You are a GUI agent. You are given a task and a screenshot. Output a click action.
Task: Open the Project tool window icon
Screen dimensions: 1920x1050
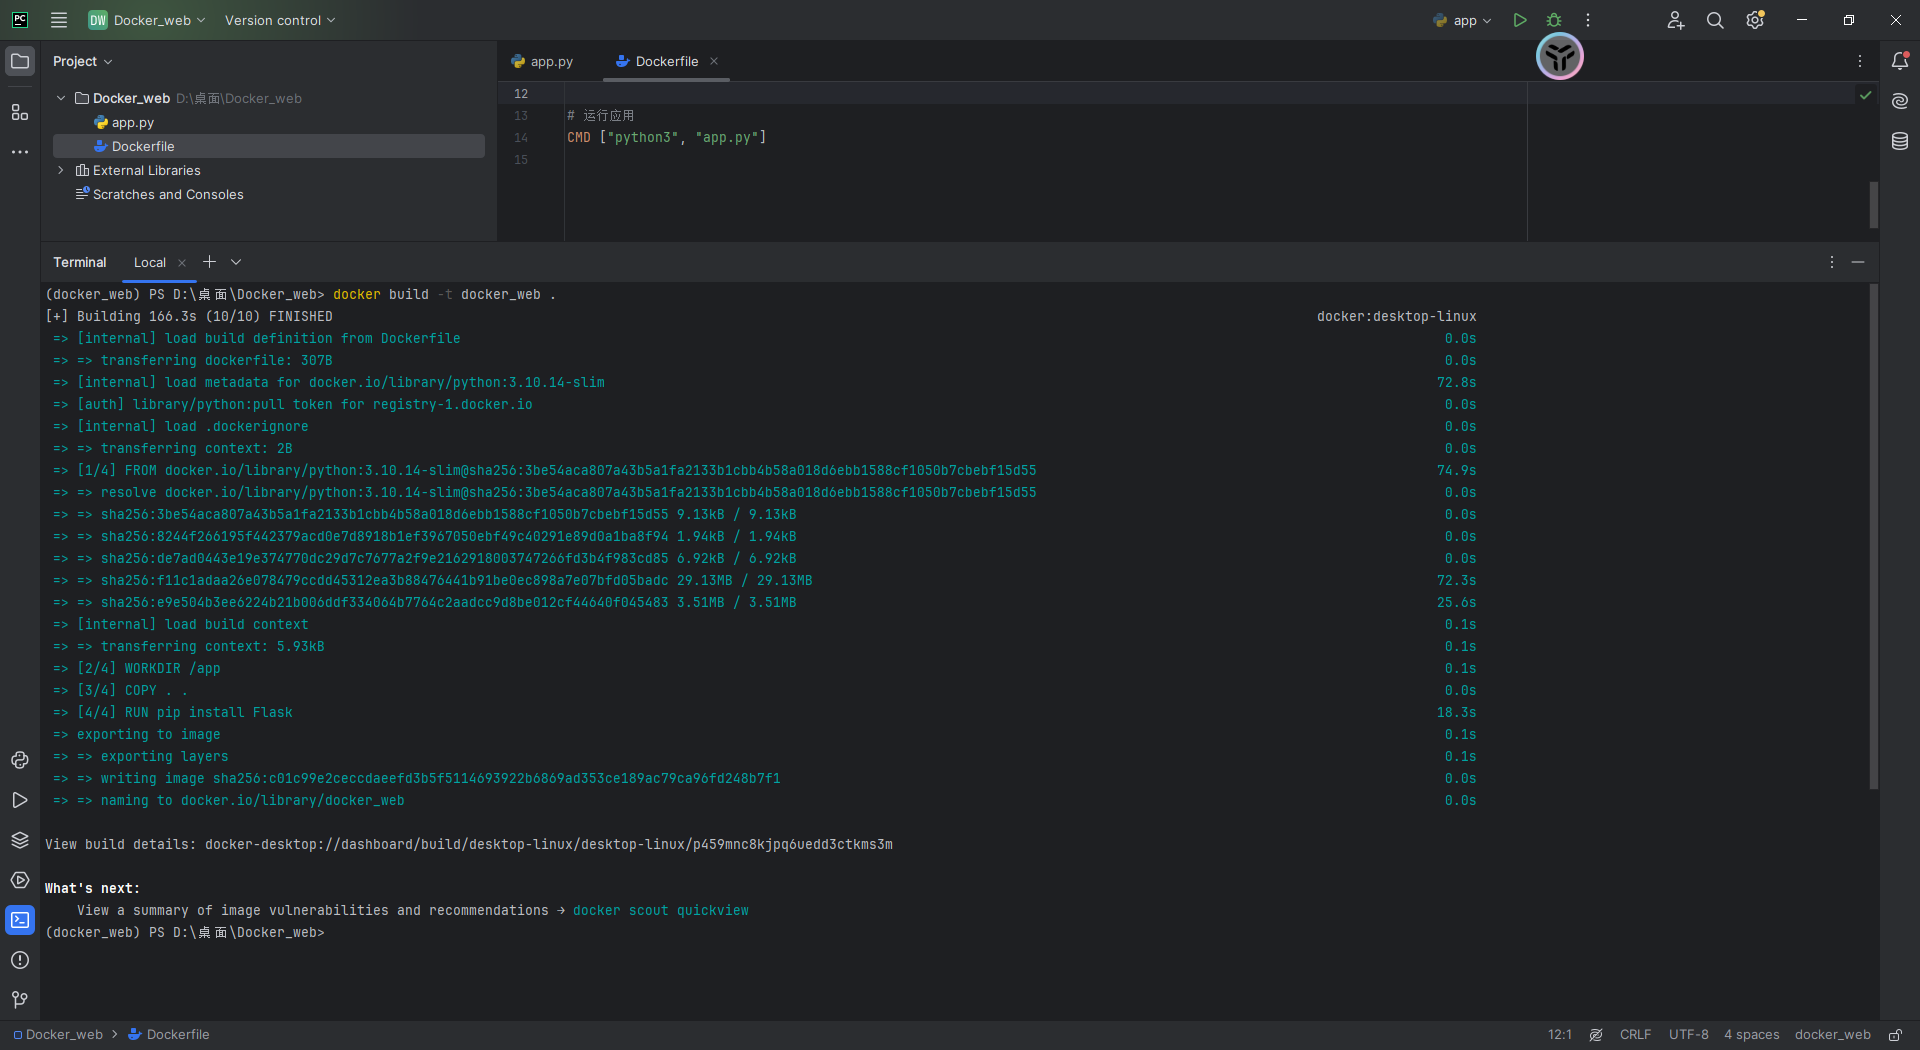(x=20, y=62)
